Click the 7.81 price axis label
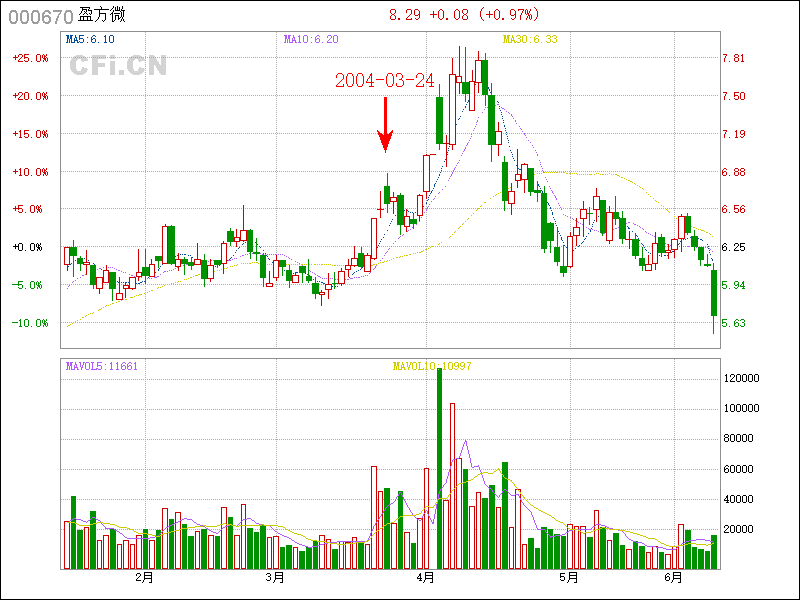Viewport: 800px width, 600px height. [x=733, y=58]
